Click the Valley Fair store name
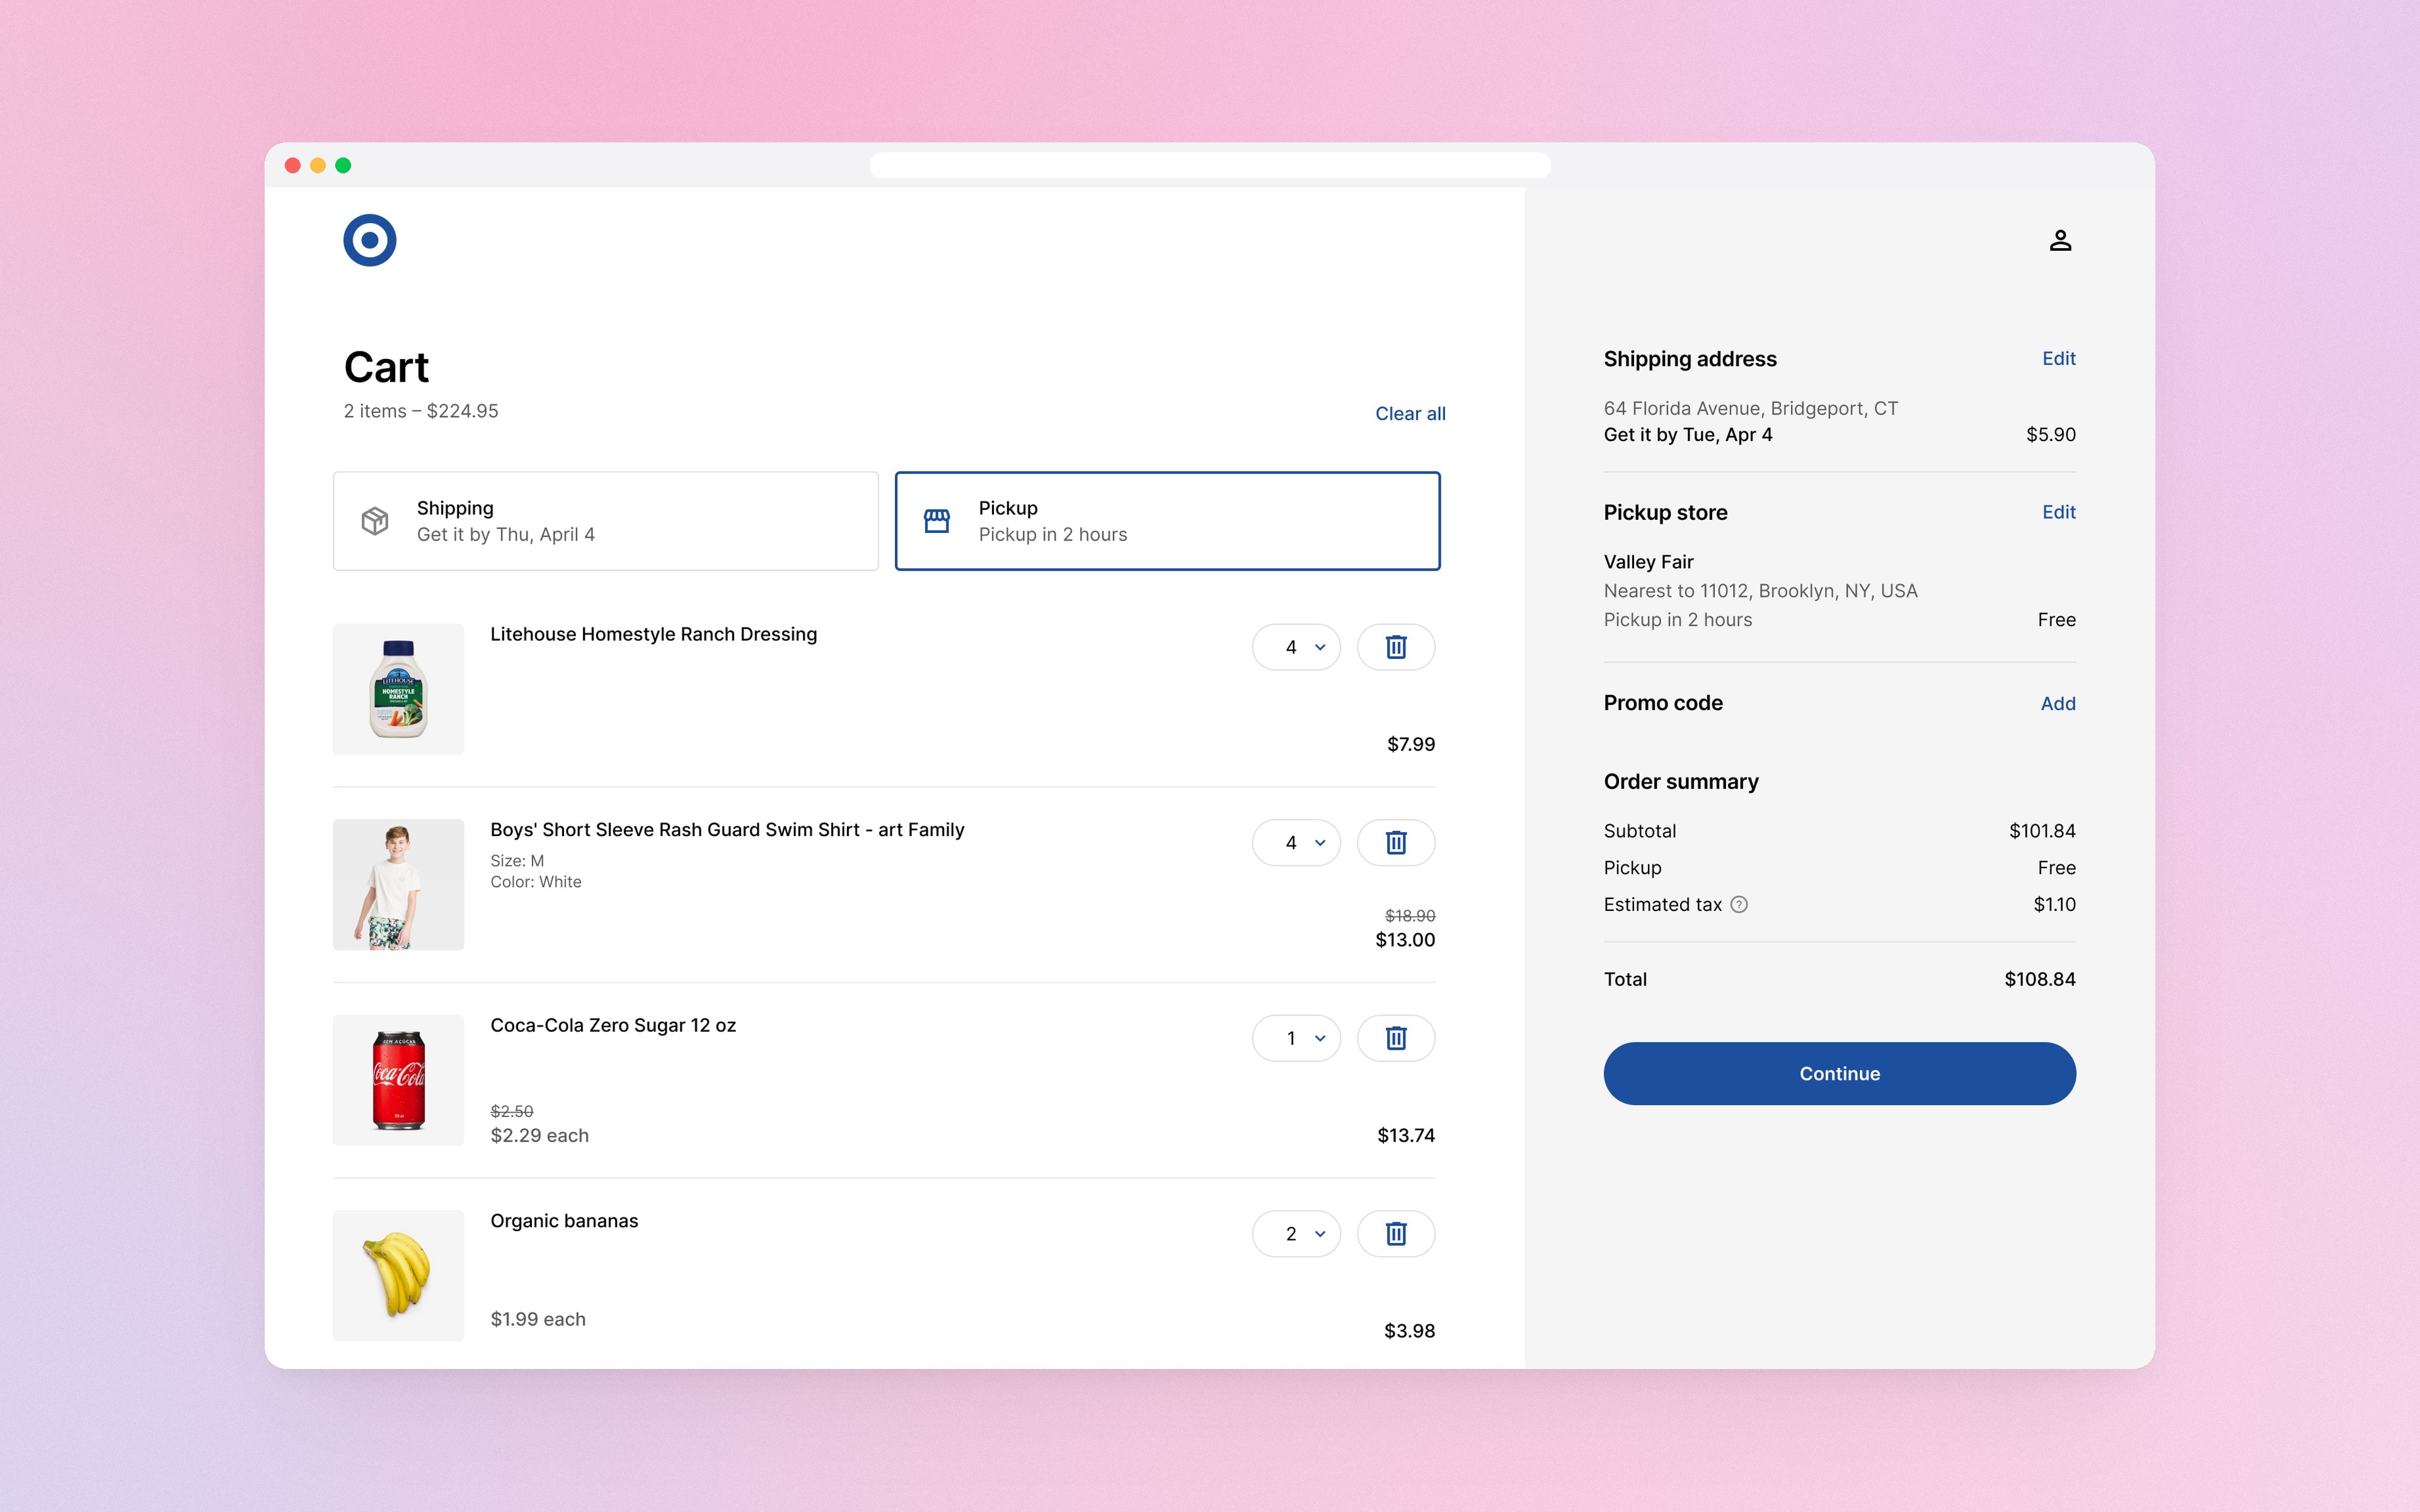The height and width of the screenshot is (1512, 2420). [x=1648, y=562]
